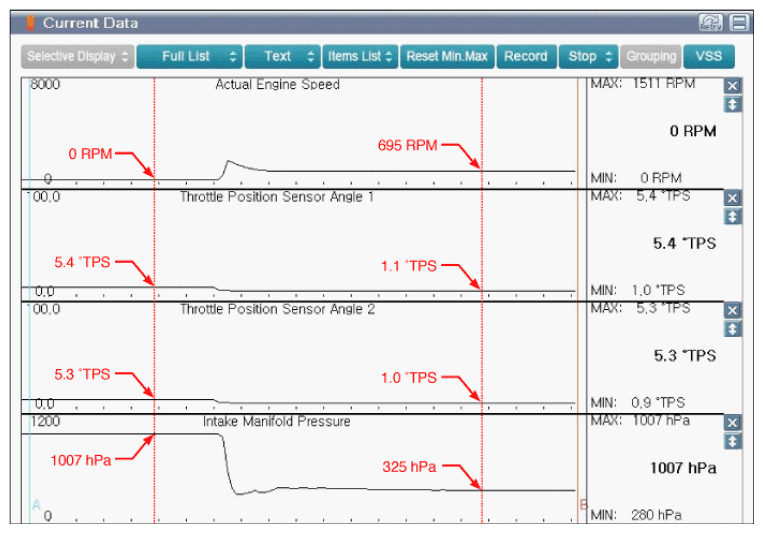Close Throttle Position Sensor Angle 1 graph
Viewport: 763px width, 533px height.
point(732,198)
